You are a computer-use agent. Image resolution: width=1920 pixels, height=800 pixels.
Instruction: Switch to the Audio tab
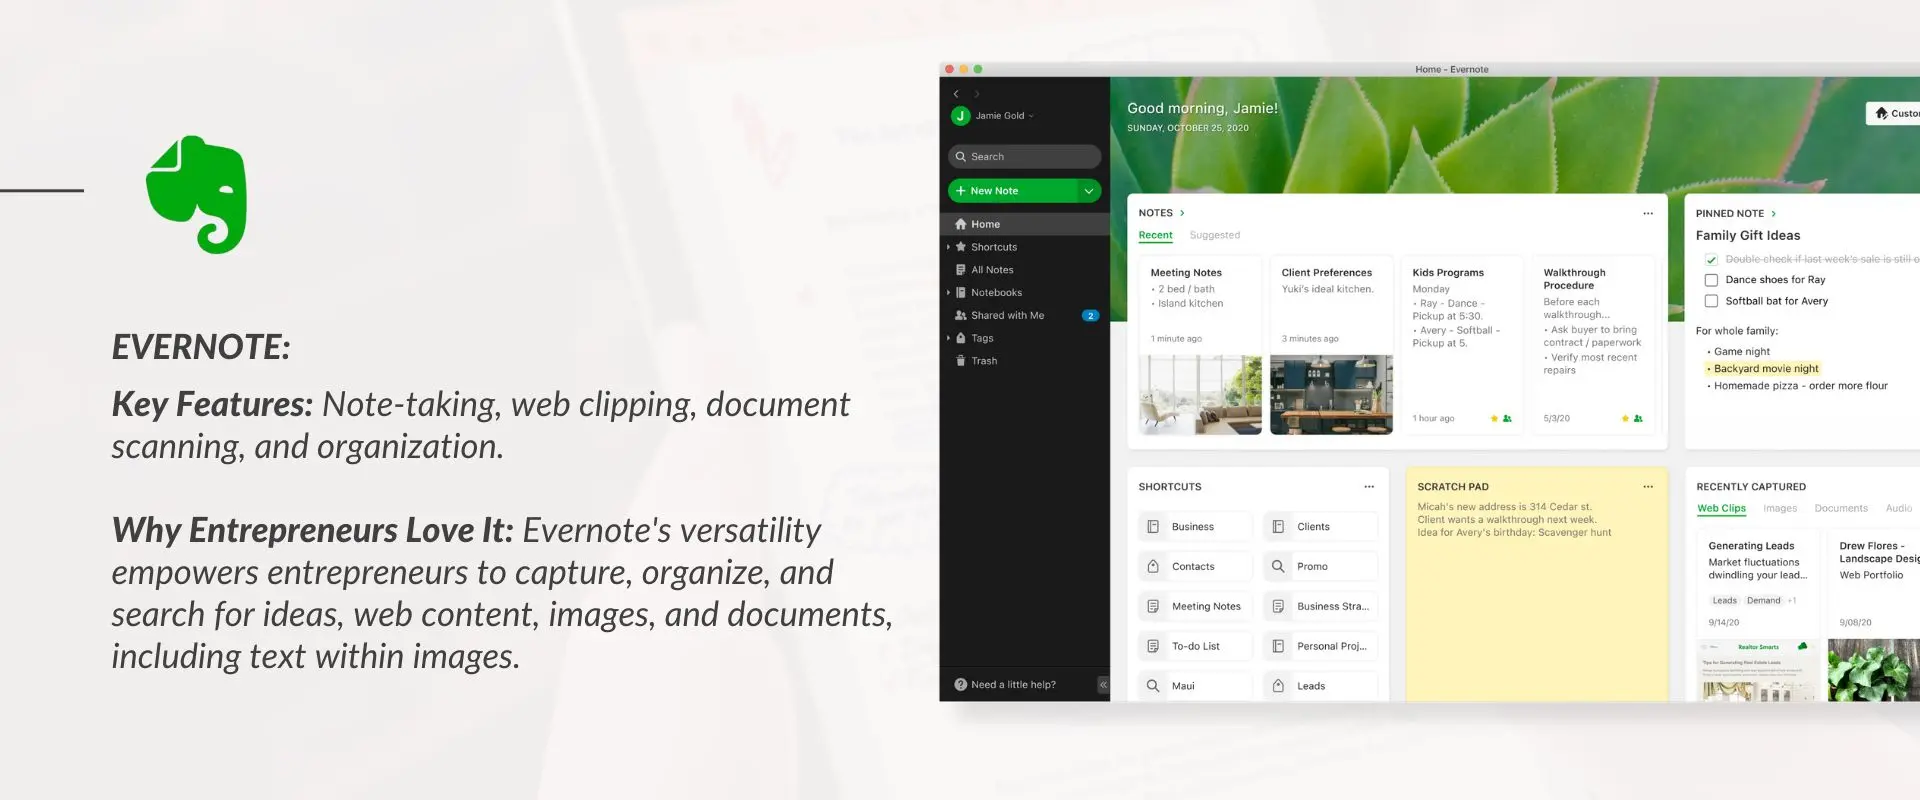(x=1899, y=509)
